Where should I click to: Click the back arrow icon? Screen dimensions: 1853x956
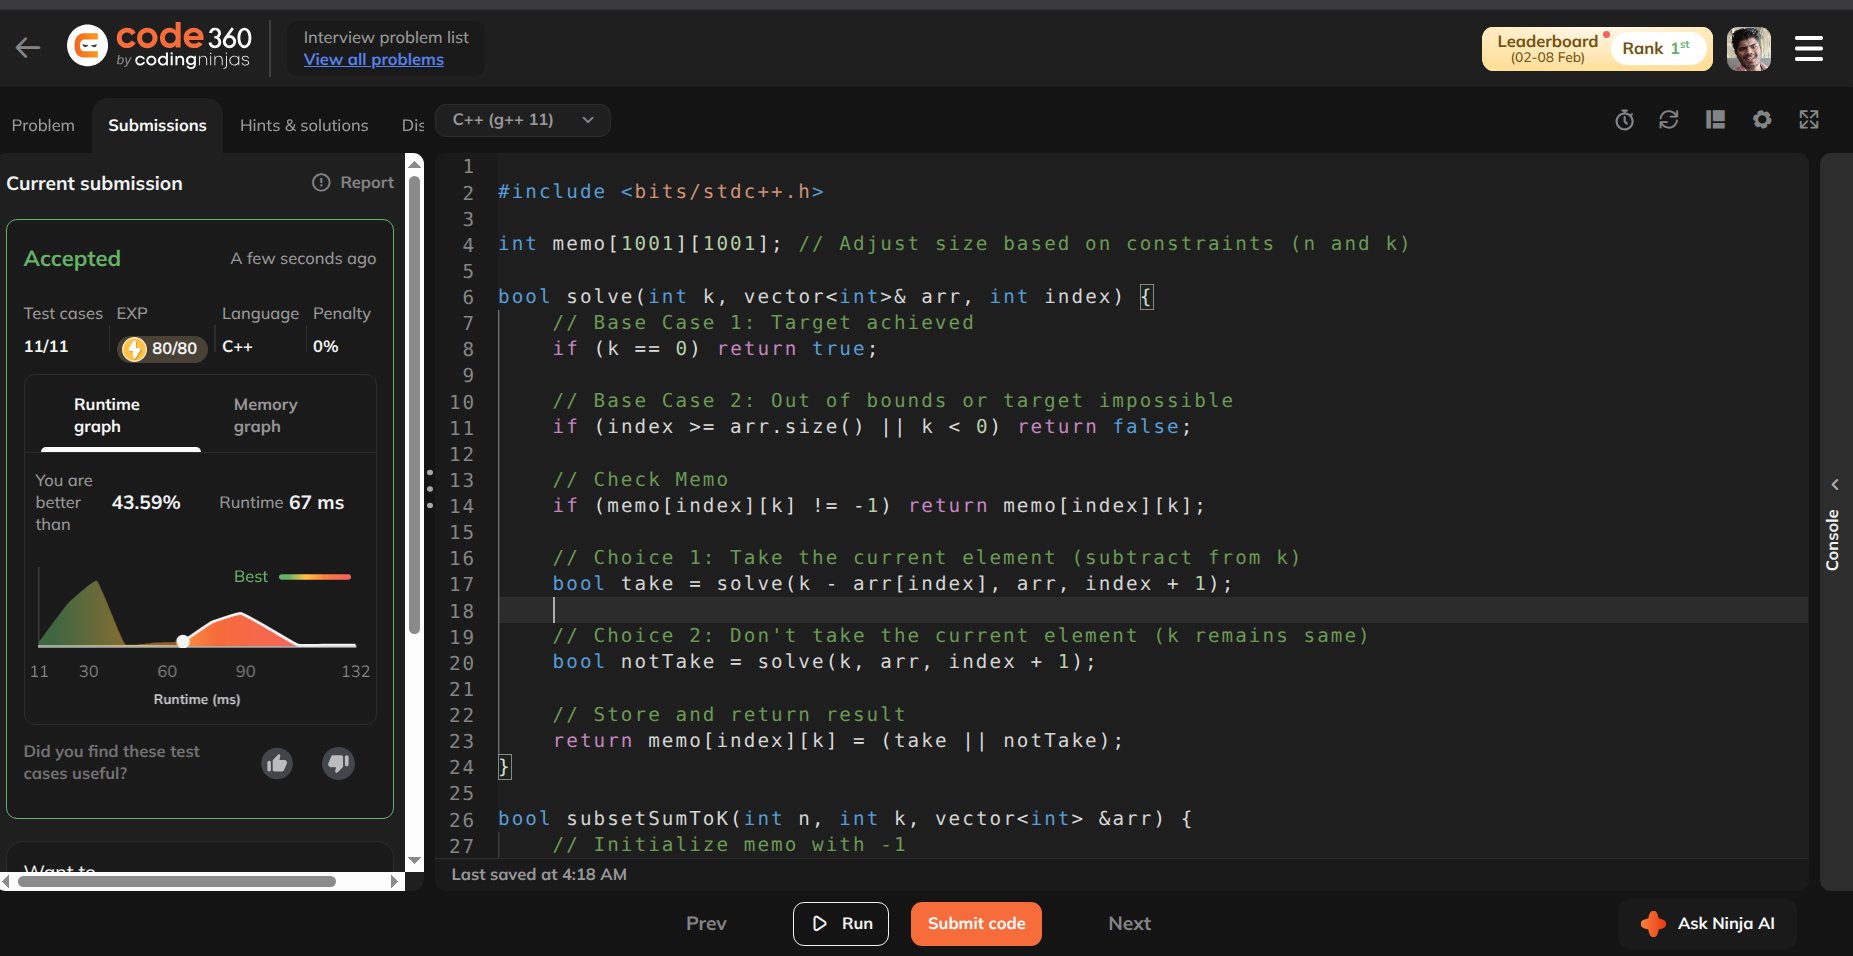tap(28, 47)
